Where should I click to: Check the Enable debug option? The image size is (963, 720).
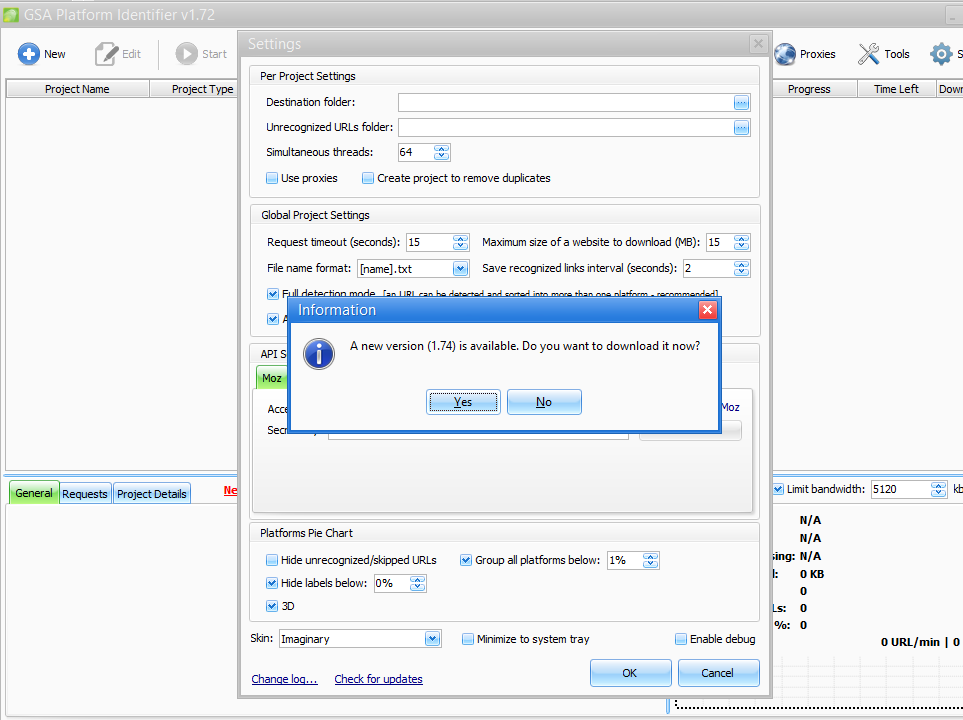[680, 639]
